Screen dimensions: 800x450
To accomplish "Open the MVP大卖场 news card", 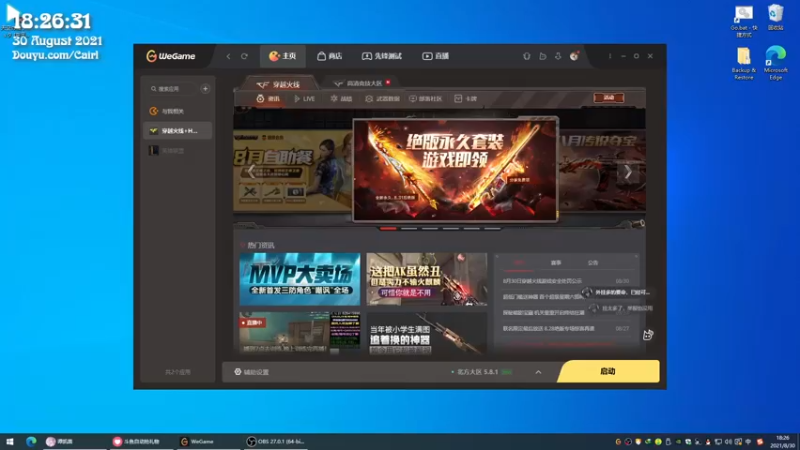I will [x=300, y=279].
